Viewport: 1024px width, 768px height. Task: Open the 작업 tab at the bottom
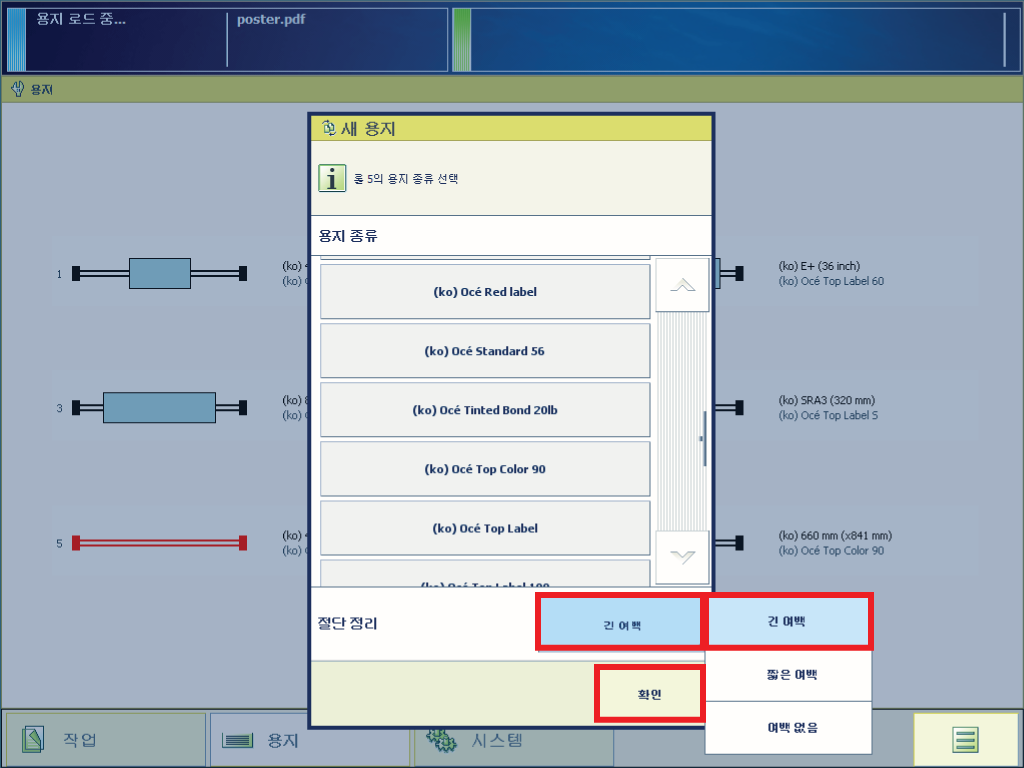[x=104, y=740]
